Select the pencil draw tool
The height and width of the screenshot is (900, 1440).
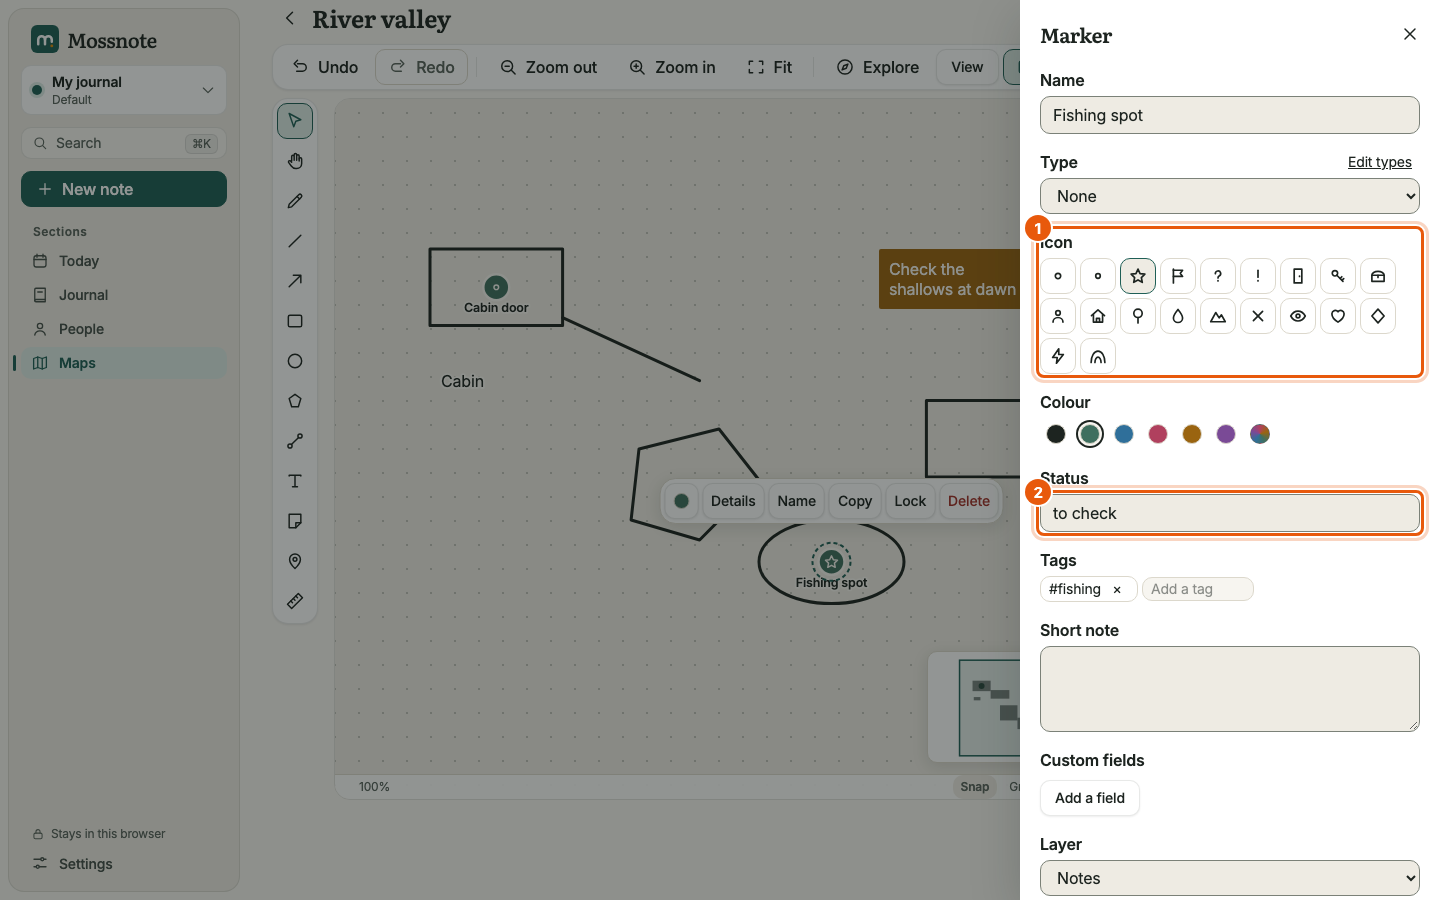[x=295, y=201]
